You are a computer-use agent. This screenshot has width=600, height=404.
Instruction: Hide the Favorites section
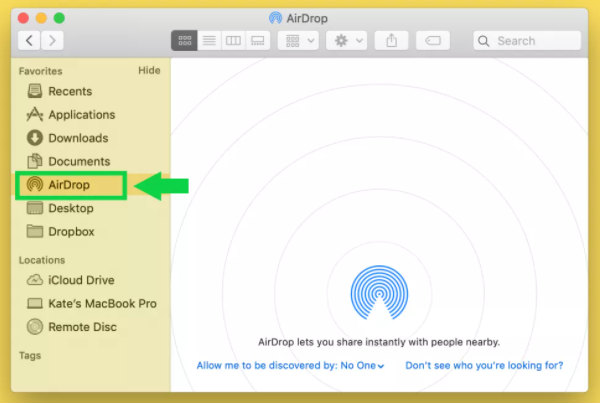tap(149, 70)
